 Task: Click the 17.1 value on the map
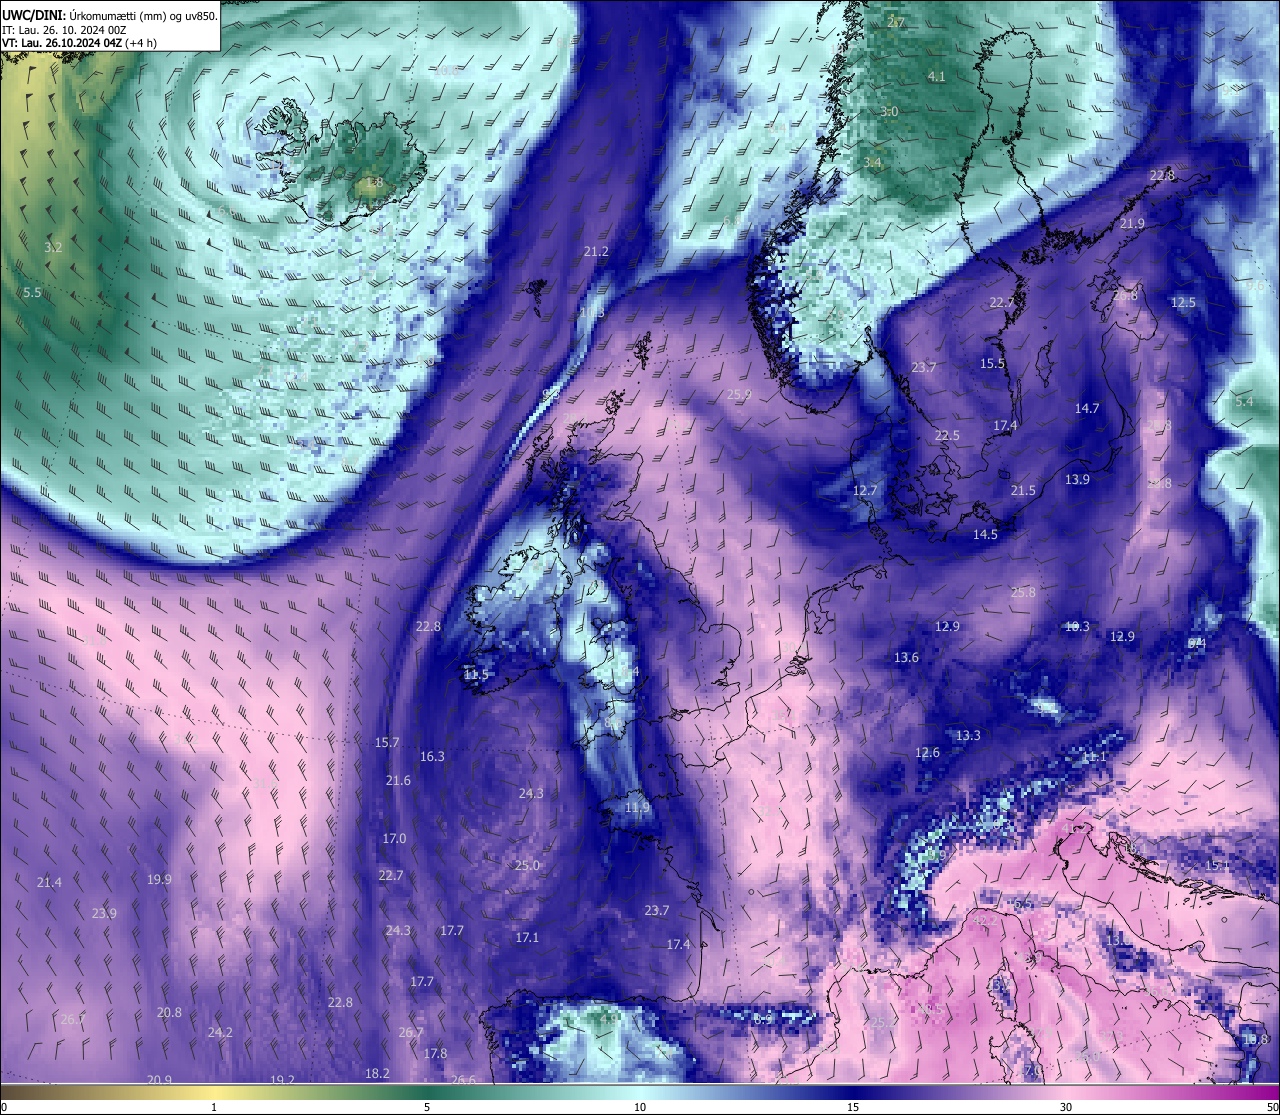[527, 937]
